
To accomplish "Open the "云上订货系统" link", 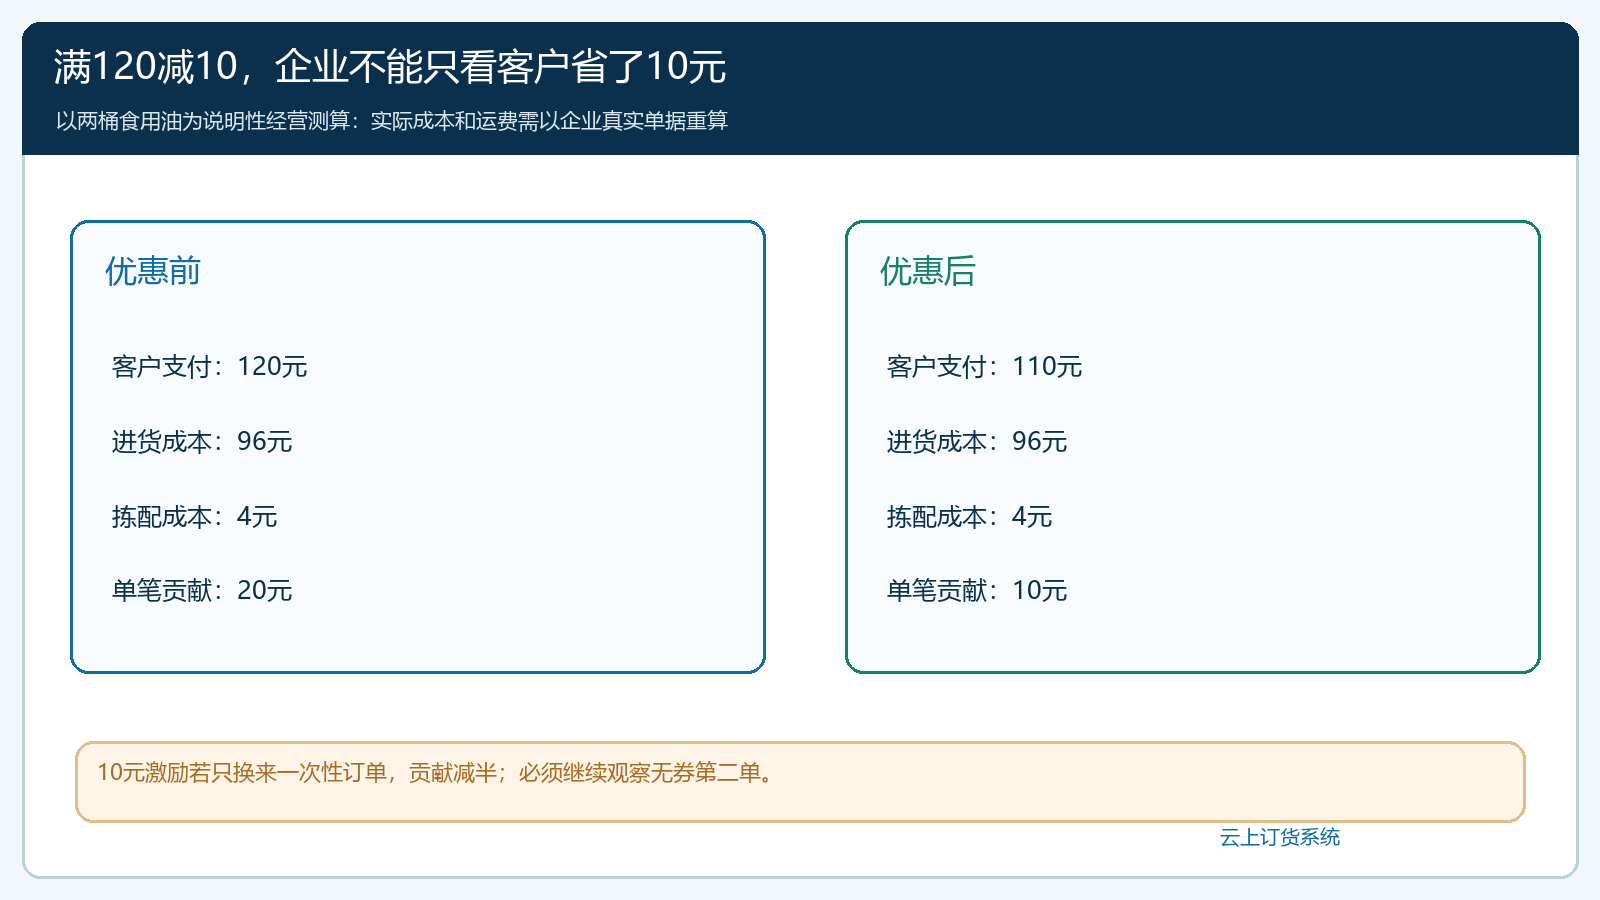I will pyautogui.click(x=1280, y=837).
